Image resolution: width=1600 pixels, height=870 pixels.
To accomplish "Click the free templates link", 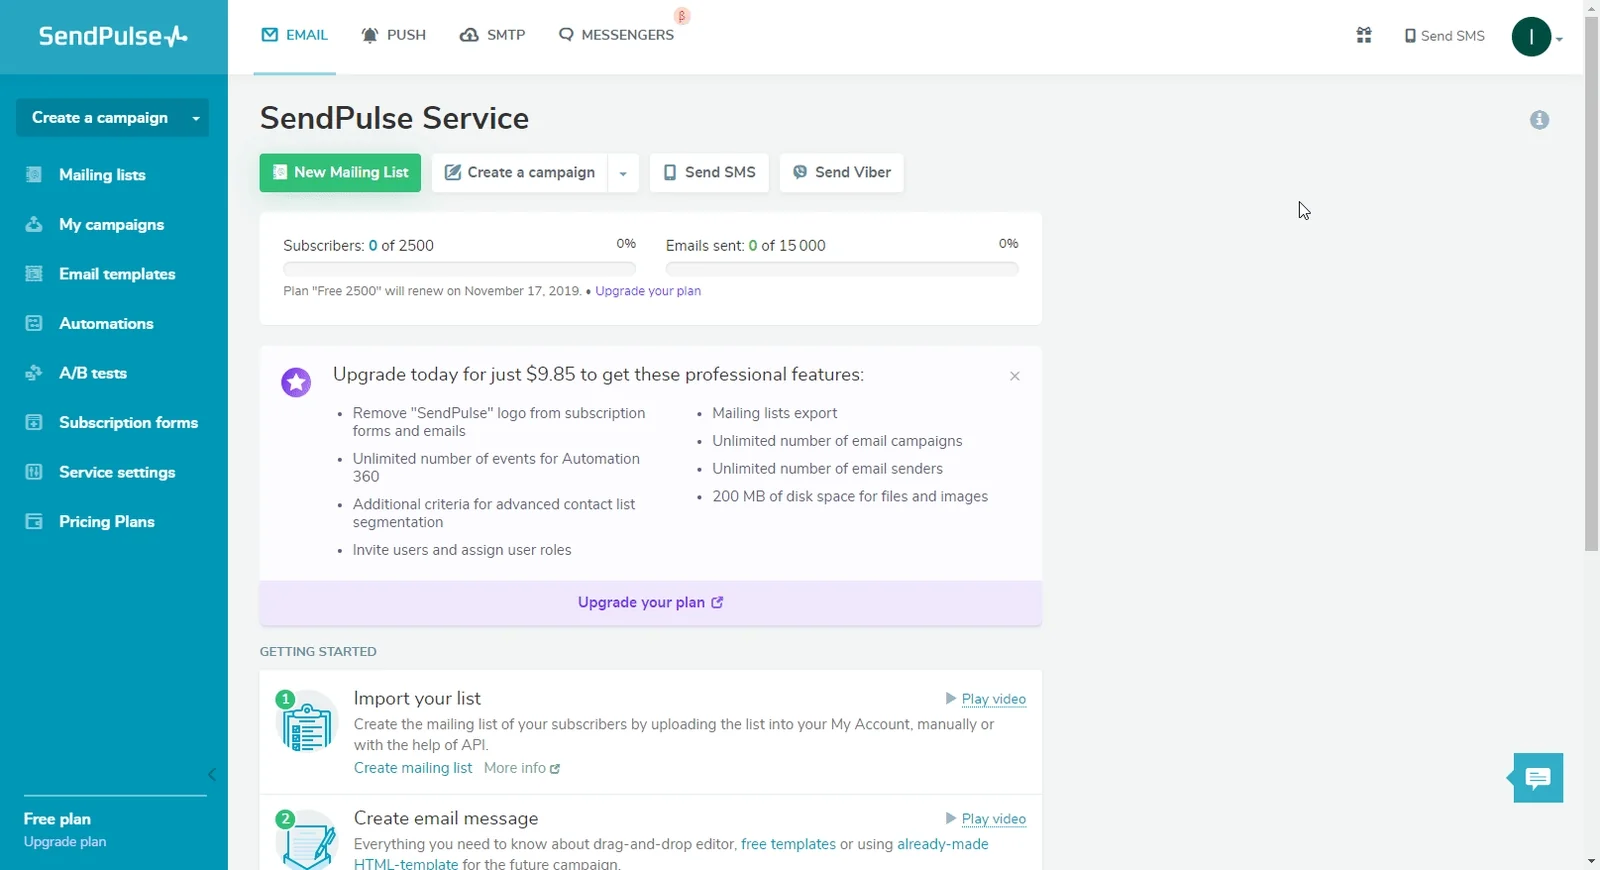I will click(x=788, y=844).
